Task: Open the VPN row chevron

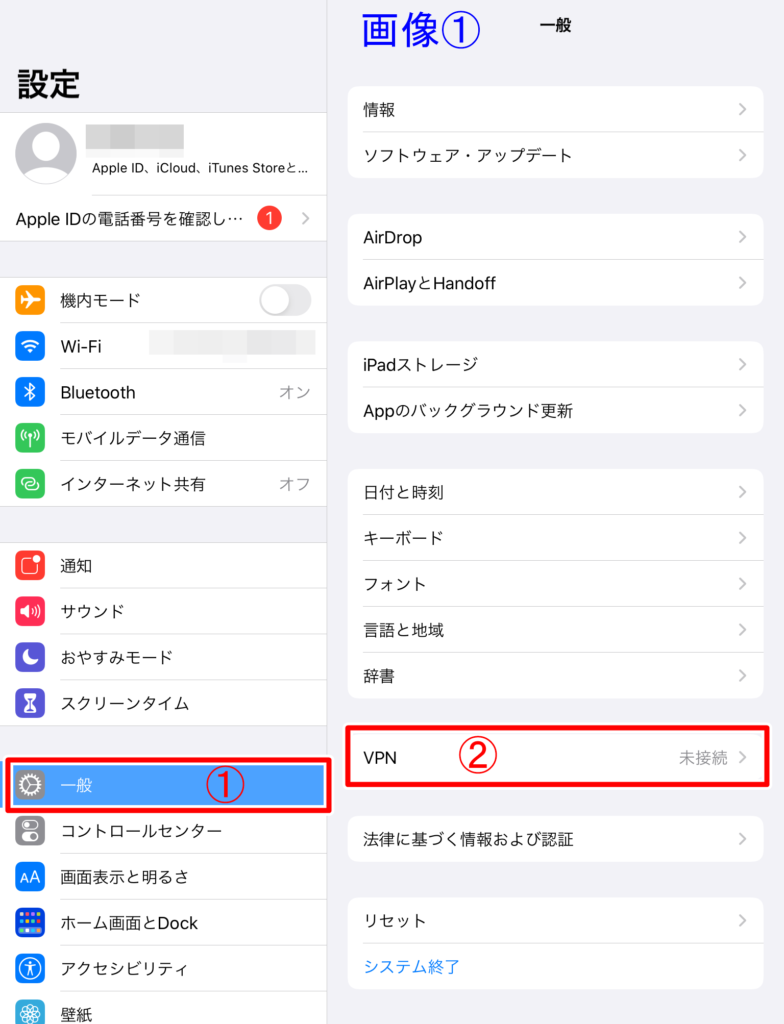Action: coord(742,757)
